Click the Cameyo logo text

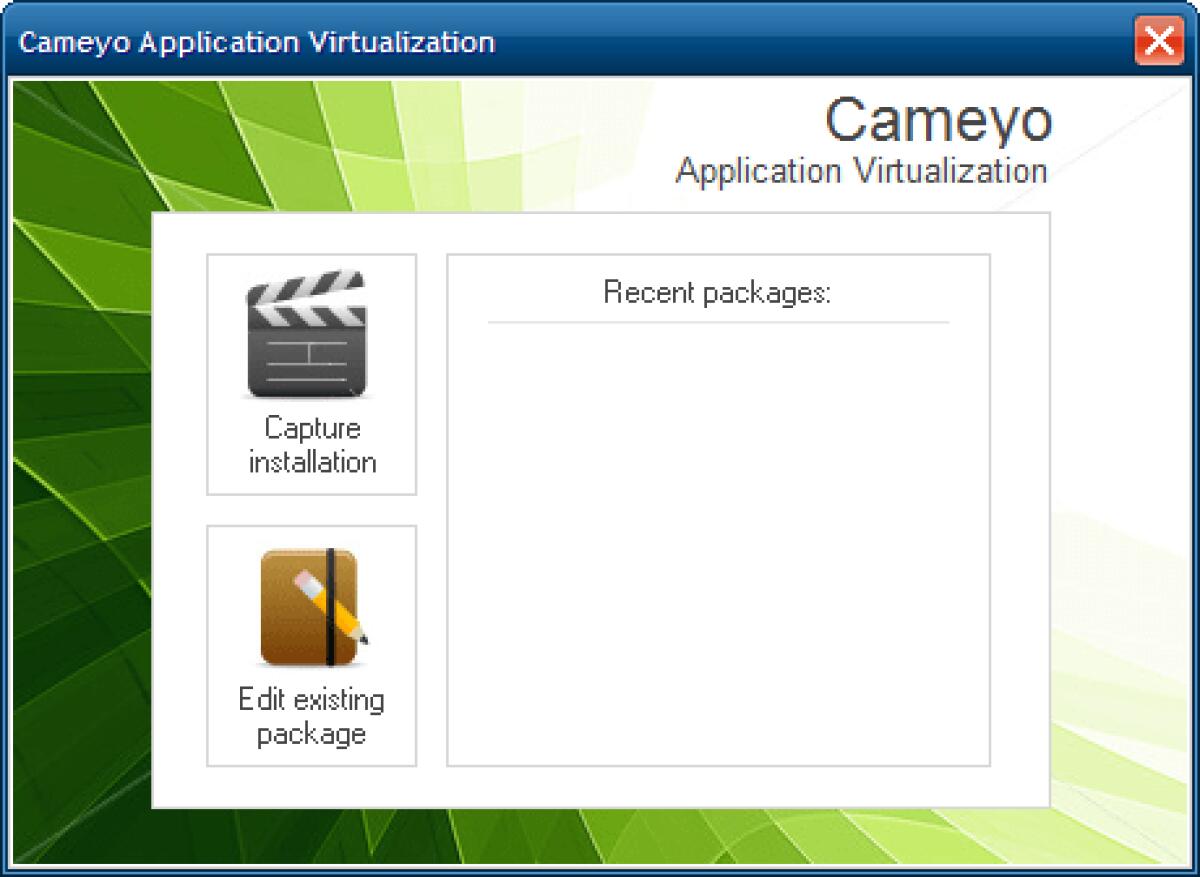(x=938, y=118)
